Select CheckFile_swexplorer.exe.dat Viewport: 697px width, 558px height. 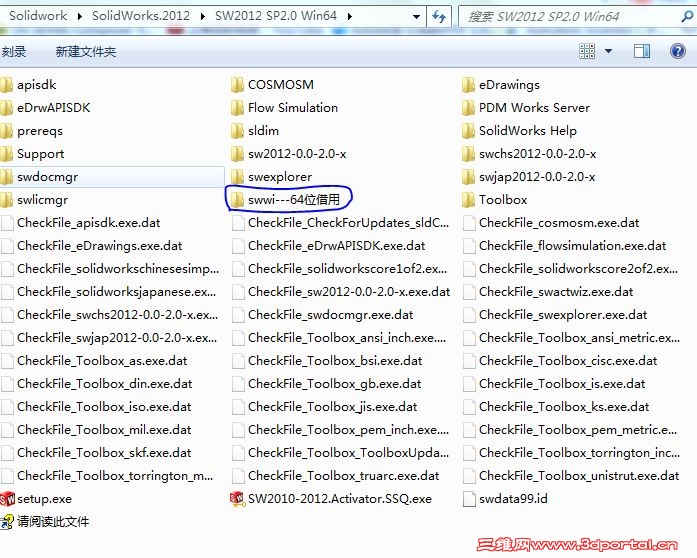[x=555, y=315]
